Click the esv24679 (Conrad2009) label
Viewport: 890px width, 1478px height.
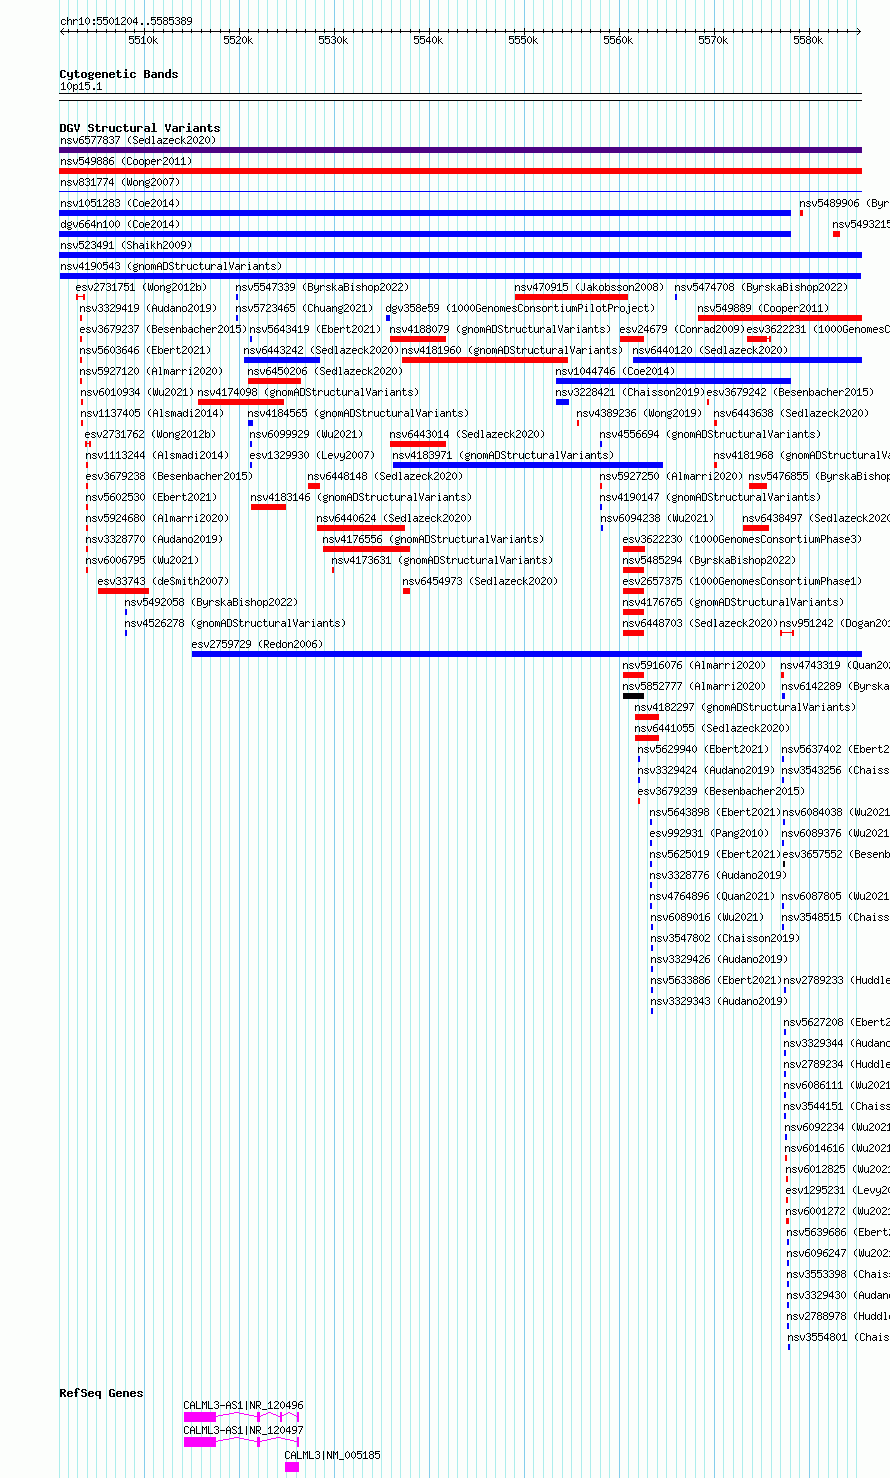coord(682,329)
